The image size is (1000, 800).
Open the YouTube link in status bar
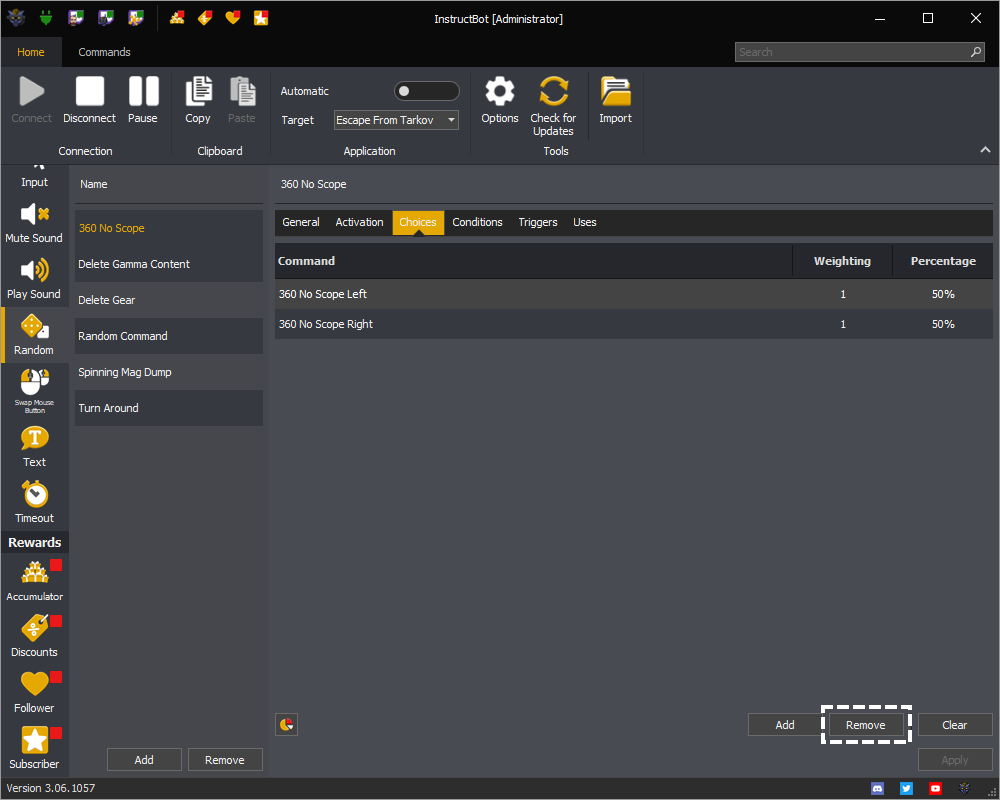tap(935, 789)
